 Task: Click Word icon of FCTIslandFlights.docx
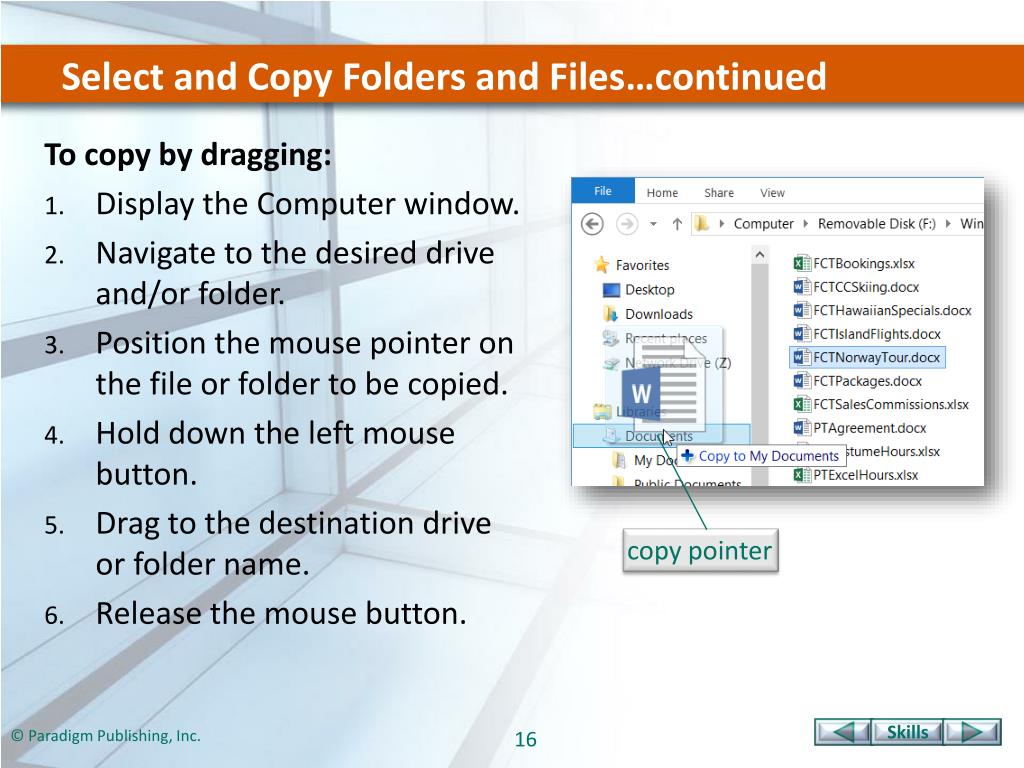[x=802, y=334]
